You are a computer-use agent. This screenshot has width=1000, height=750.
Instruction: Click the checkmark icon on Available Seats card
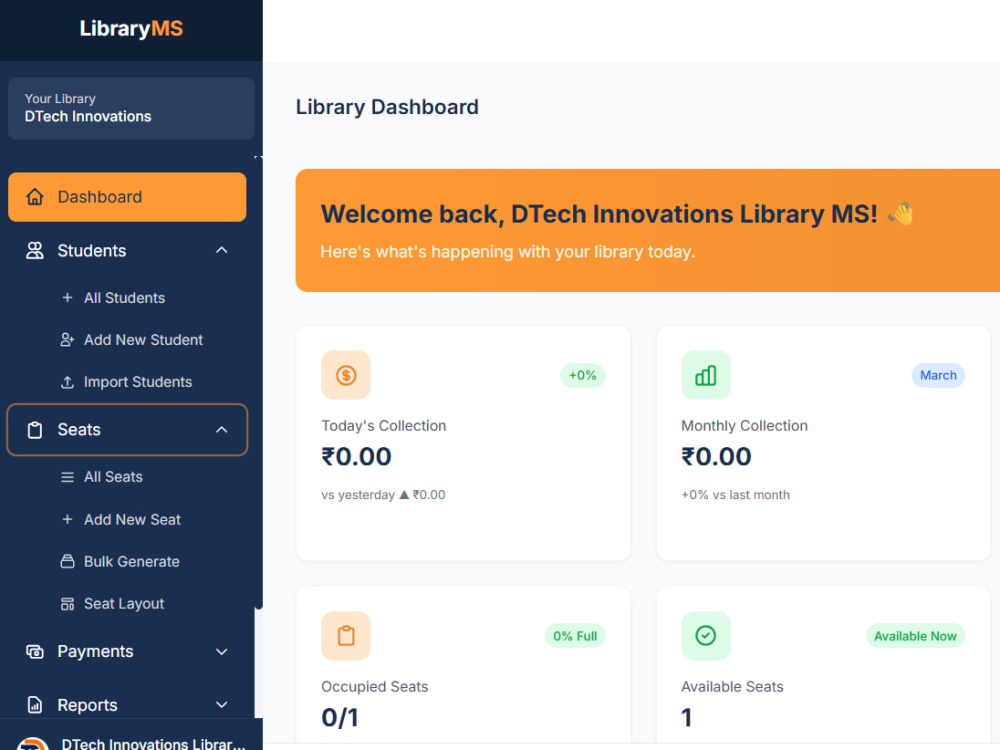tap(705, 636)
